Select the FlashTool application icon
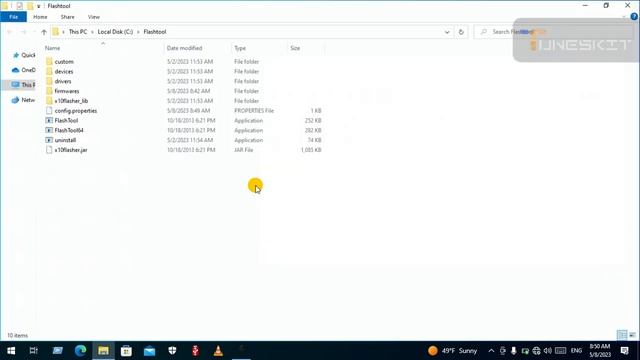 tap(49, 120)
